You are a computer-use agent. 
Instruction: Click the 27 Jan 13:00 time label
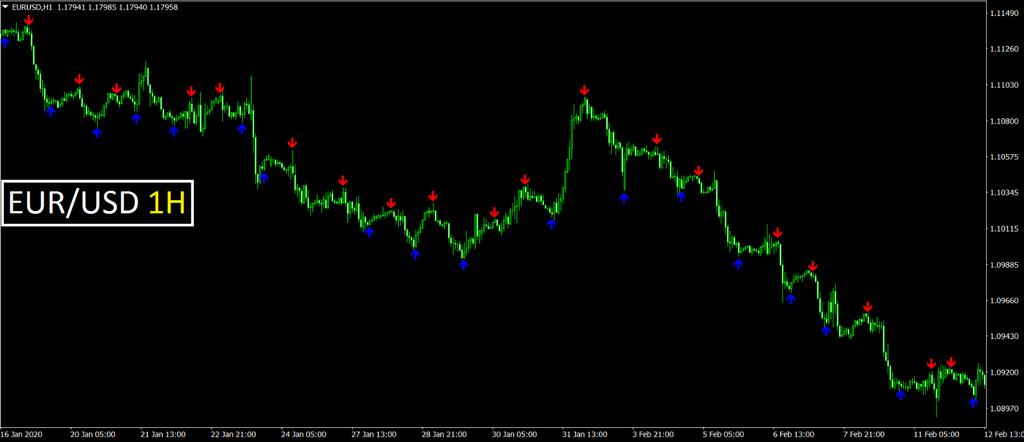click(374, 434)
